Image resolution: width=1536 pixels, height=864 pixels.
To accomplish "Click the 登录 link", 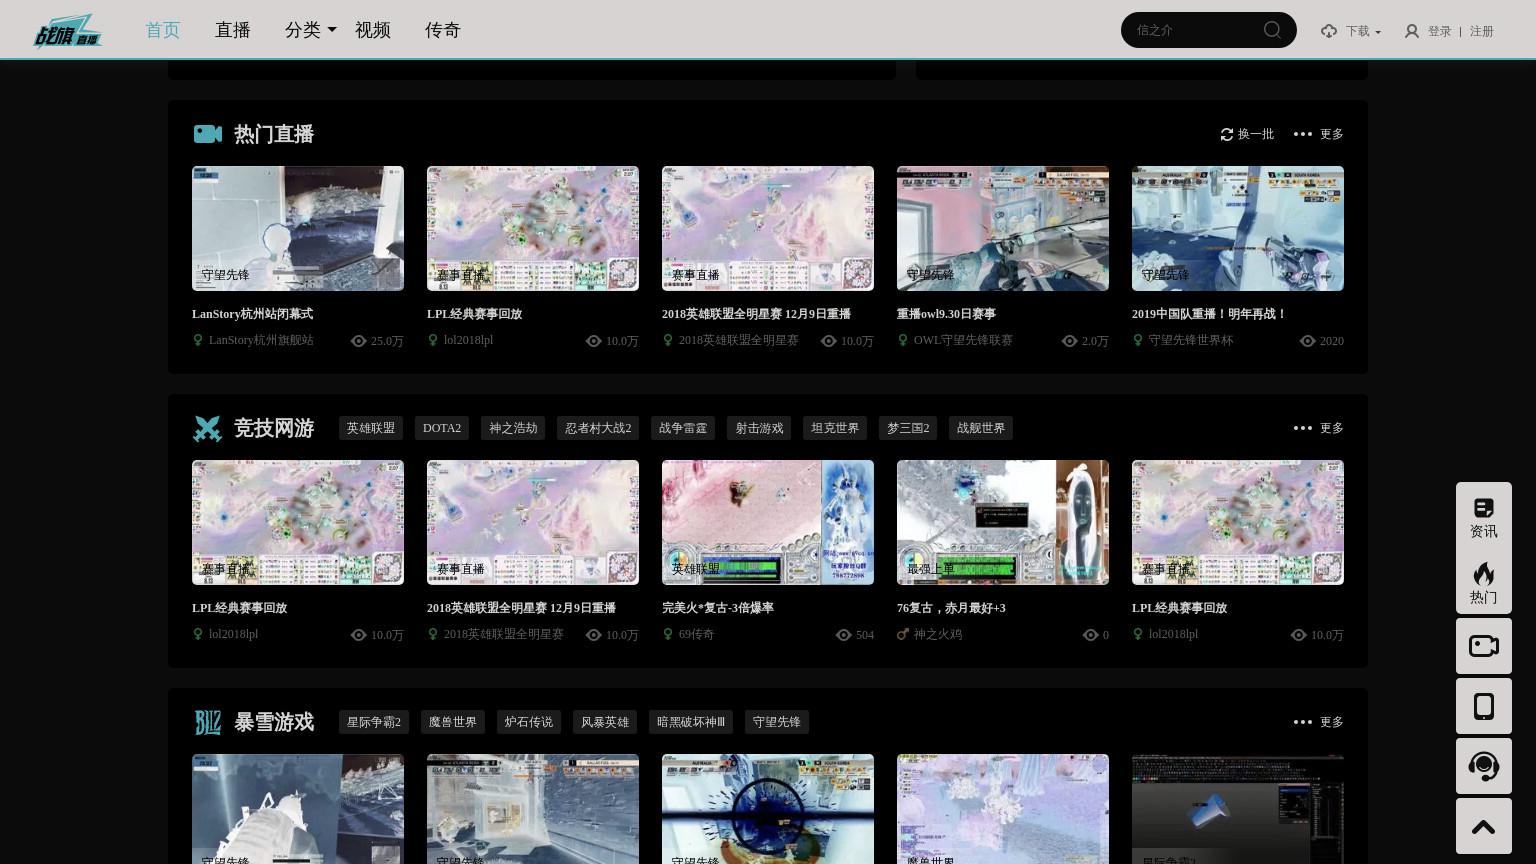I will [x=1440, y=31].
